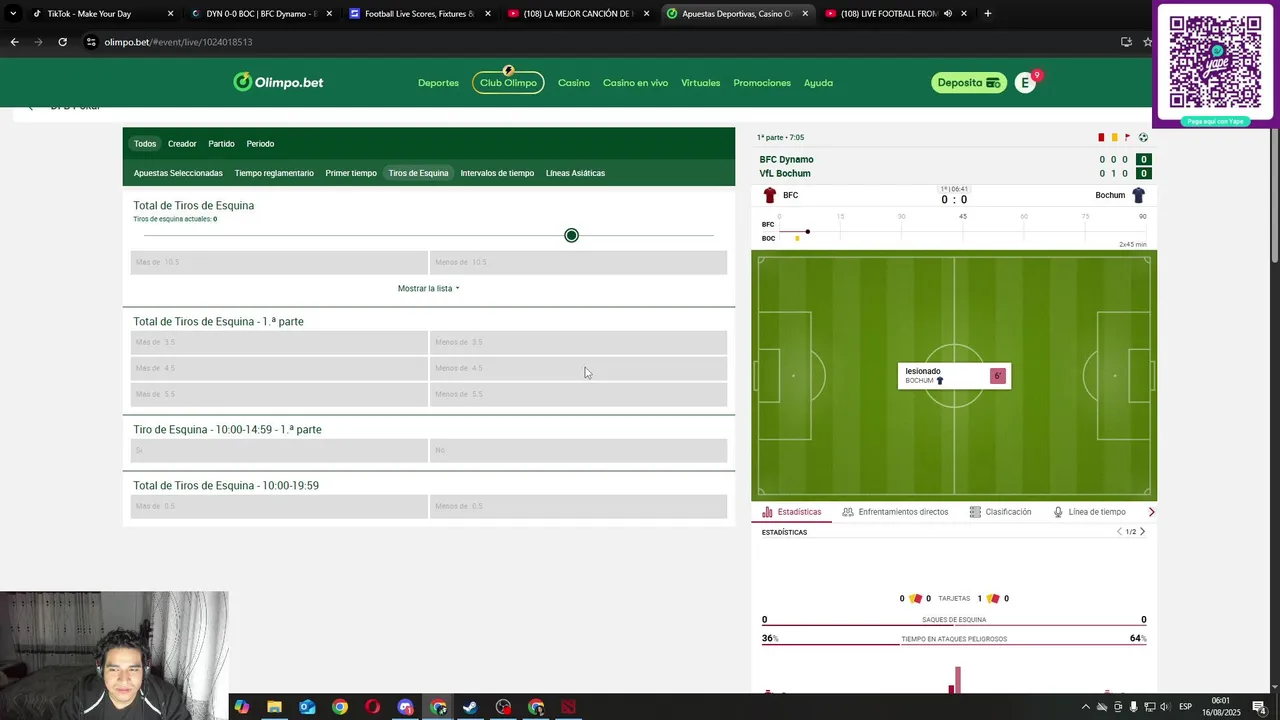Viewport: 1280px width, 720px height.
Task: Click the microphone icon in system tray
Action: click(1133, 707)
